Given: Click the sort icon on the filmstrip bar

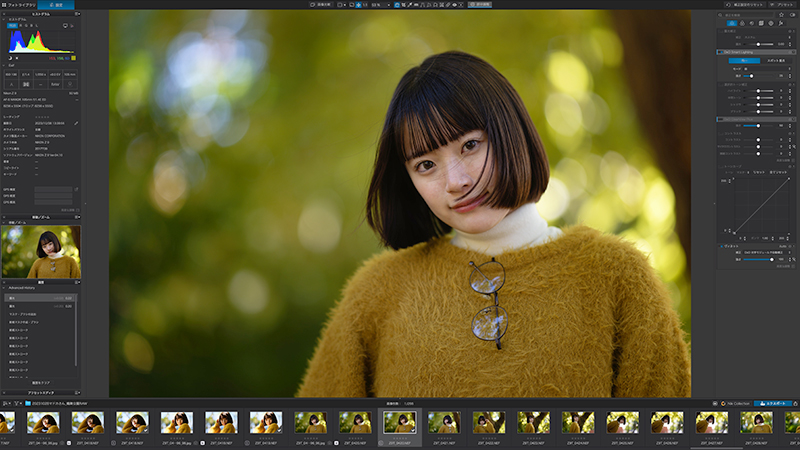Looking at the screenshot, I should (x=6, y=403).
